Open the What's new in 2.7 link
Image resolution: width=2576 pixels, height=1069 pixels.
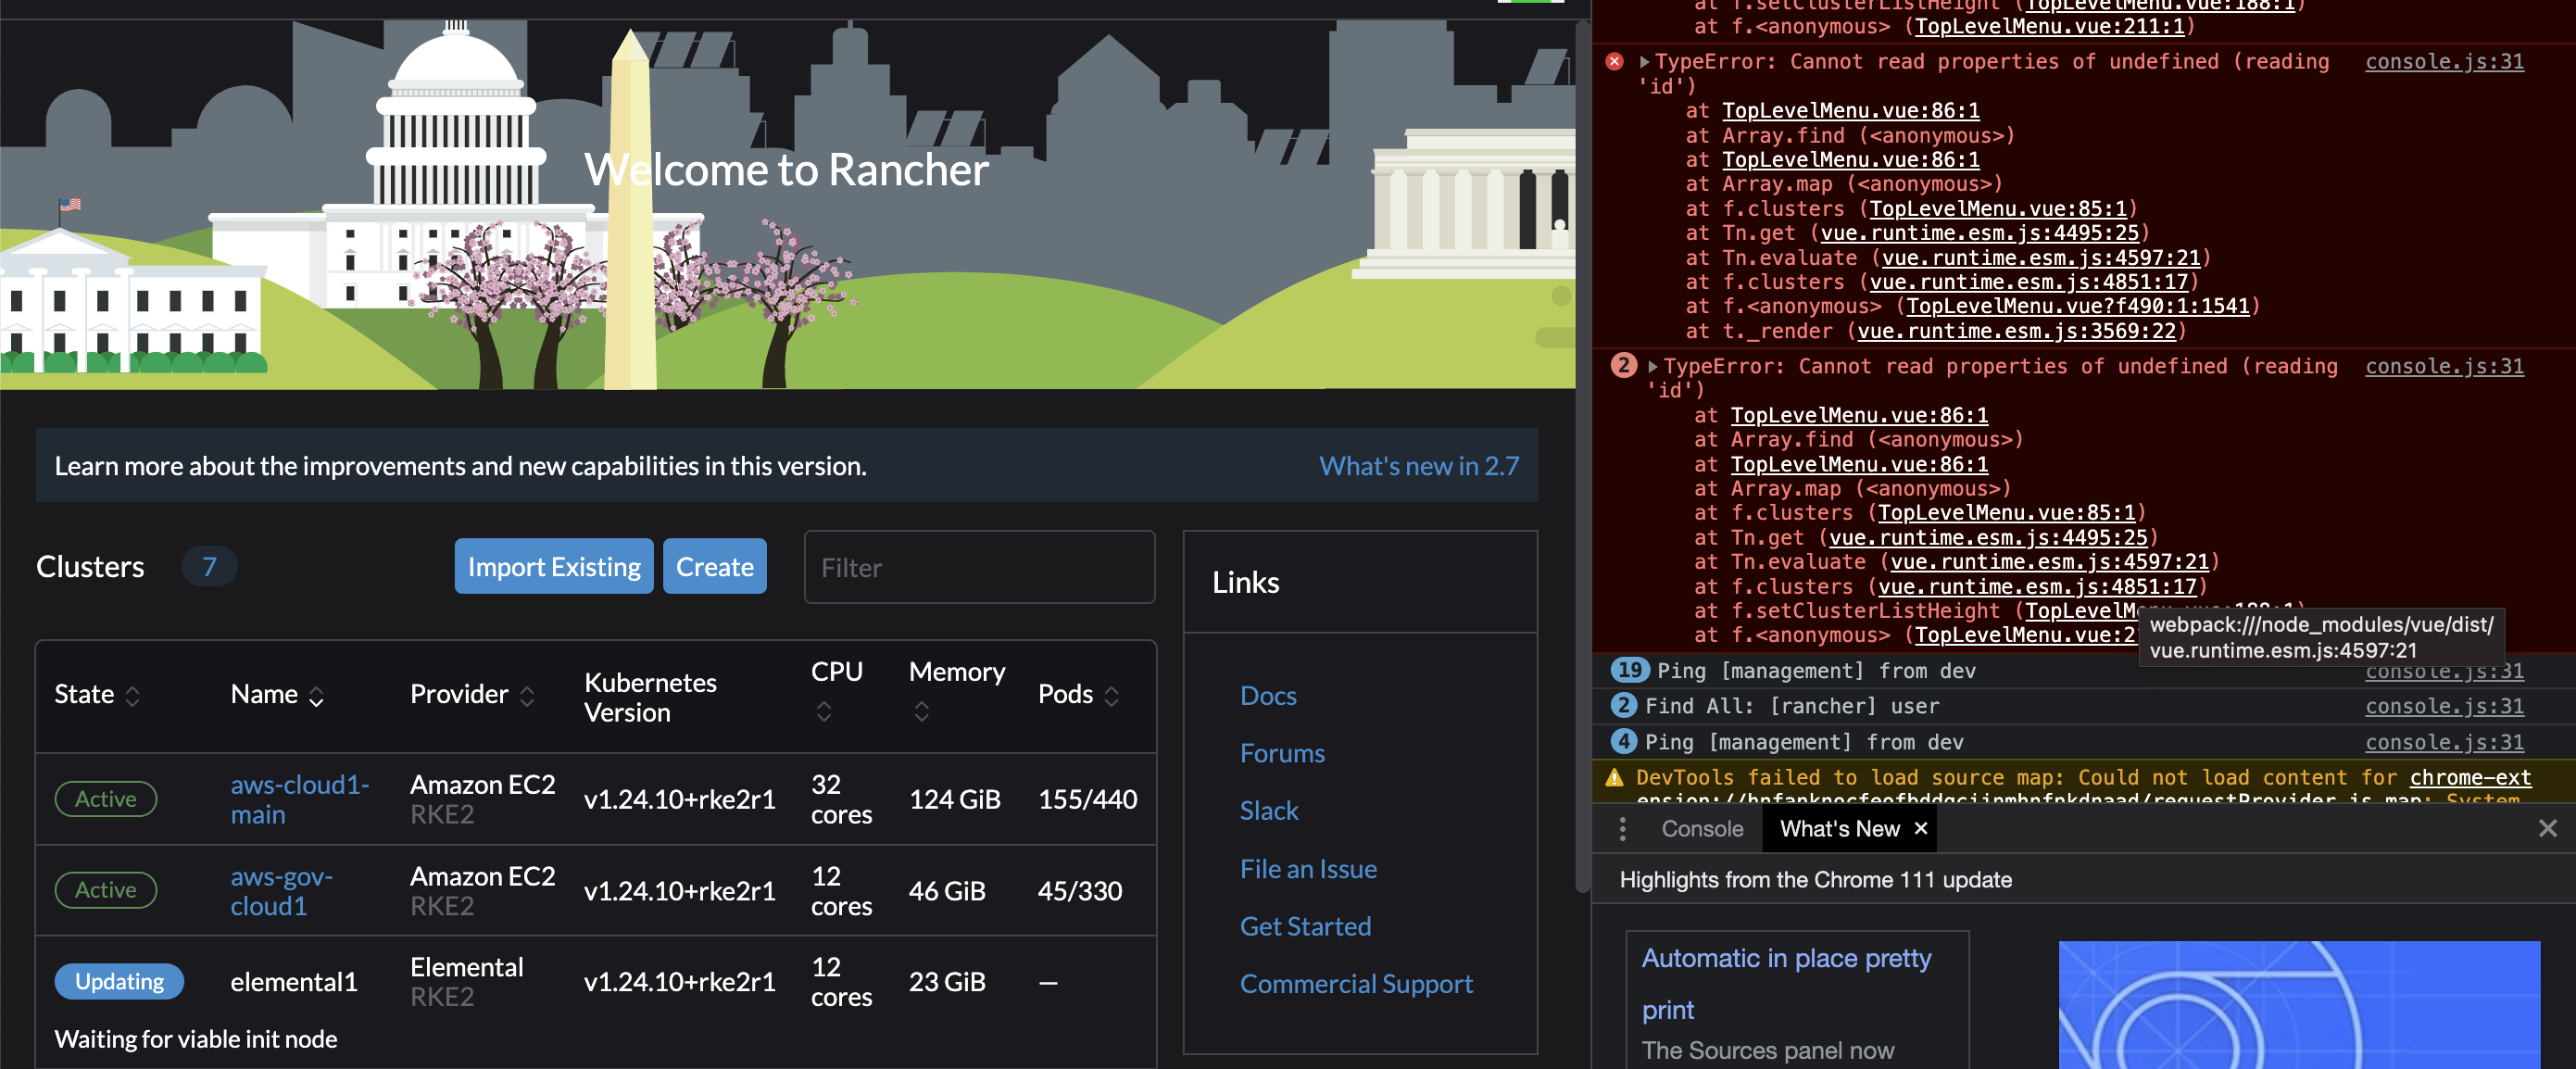(1419, 465)
